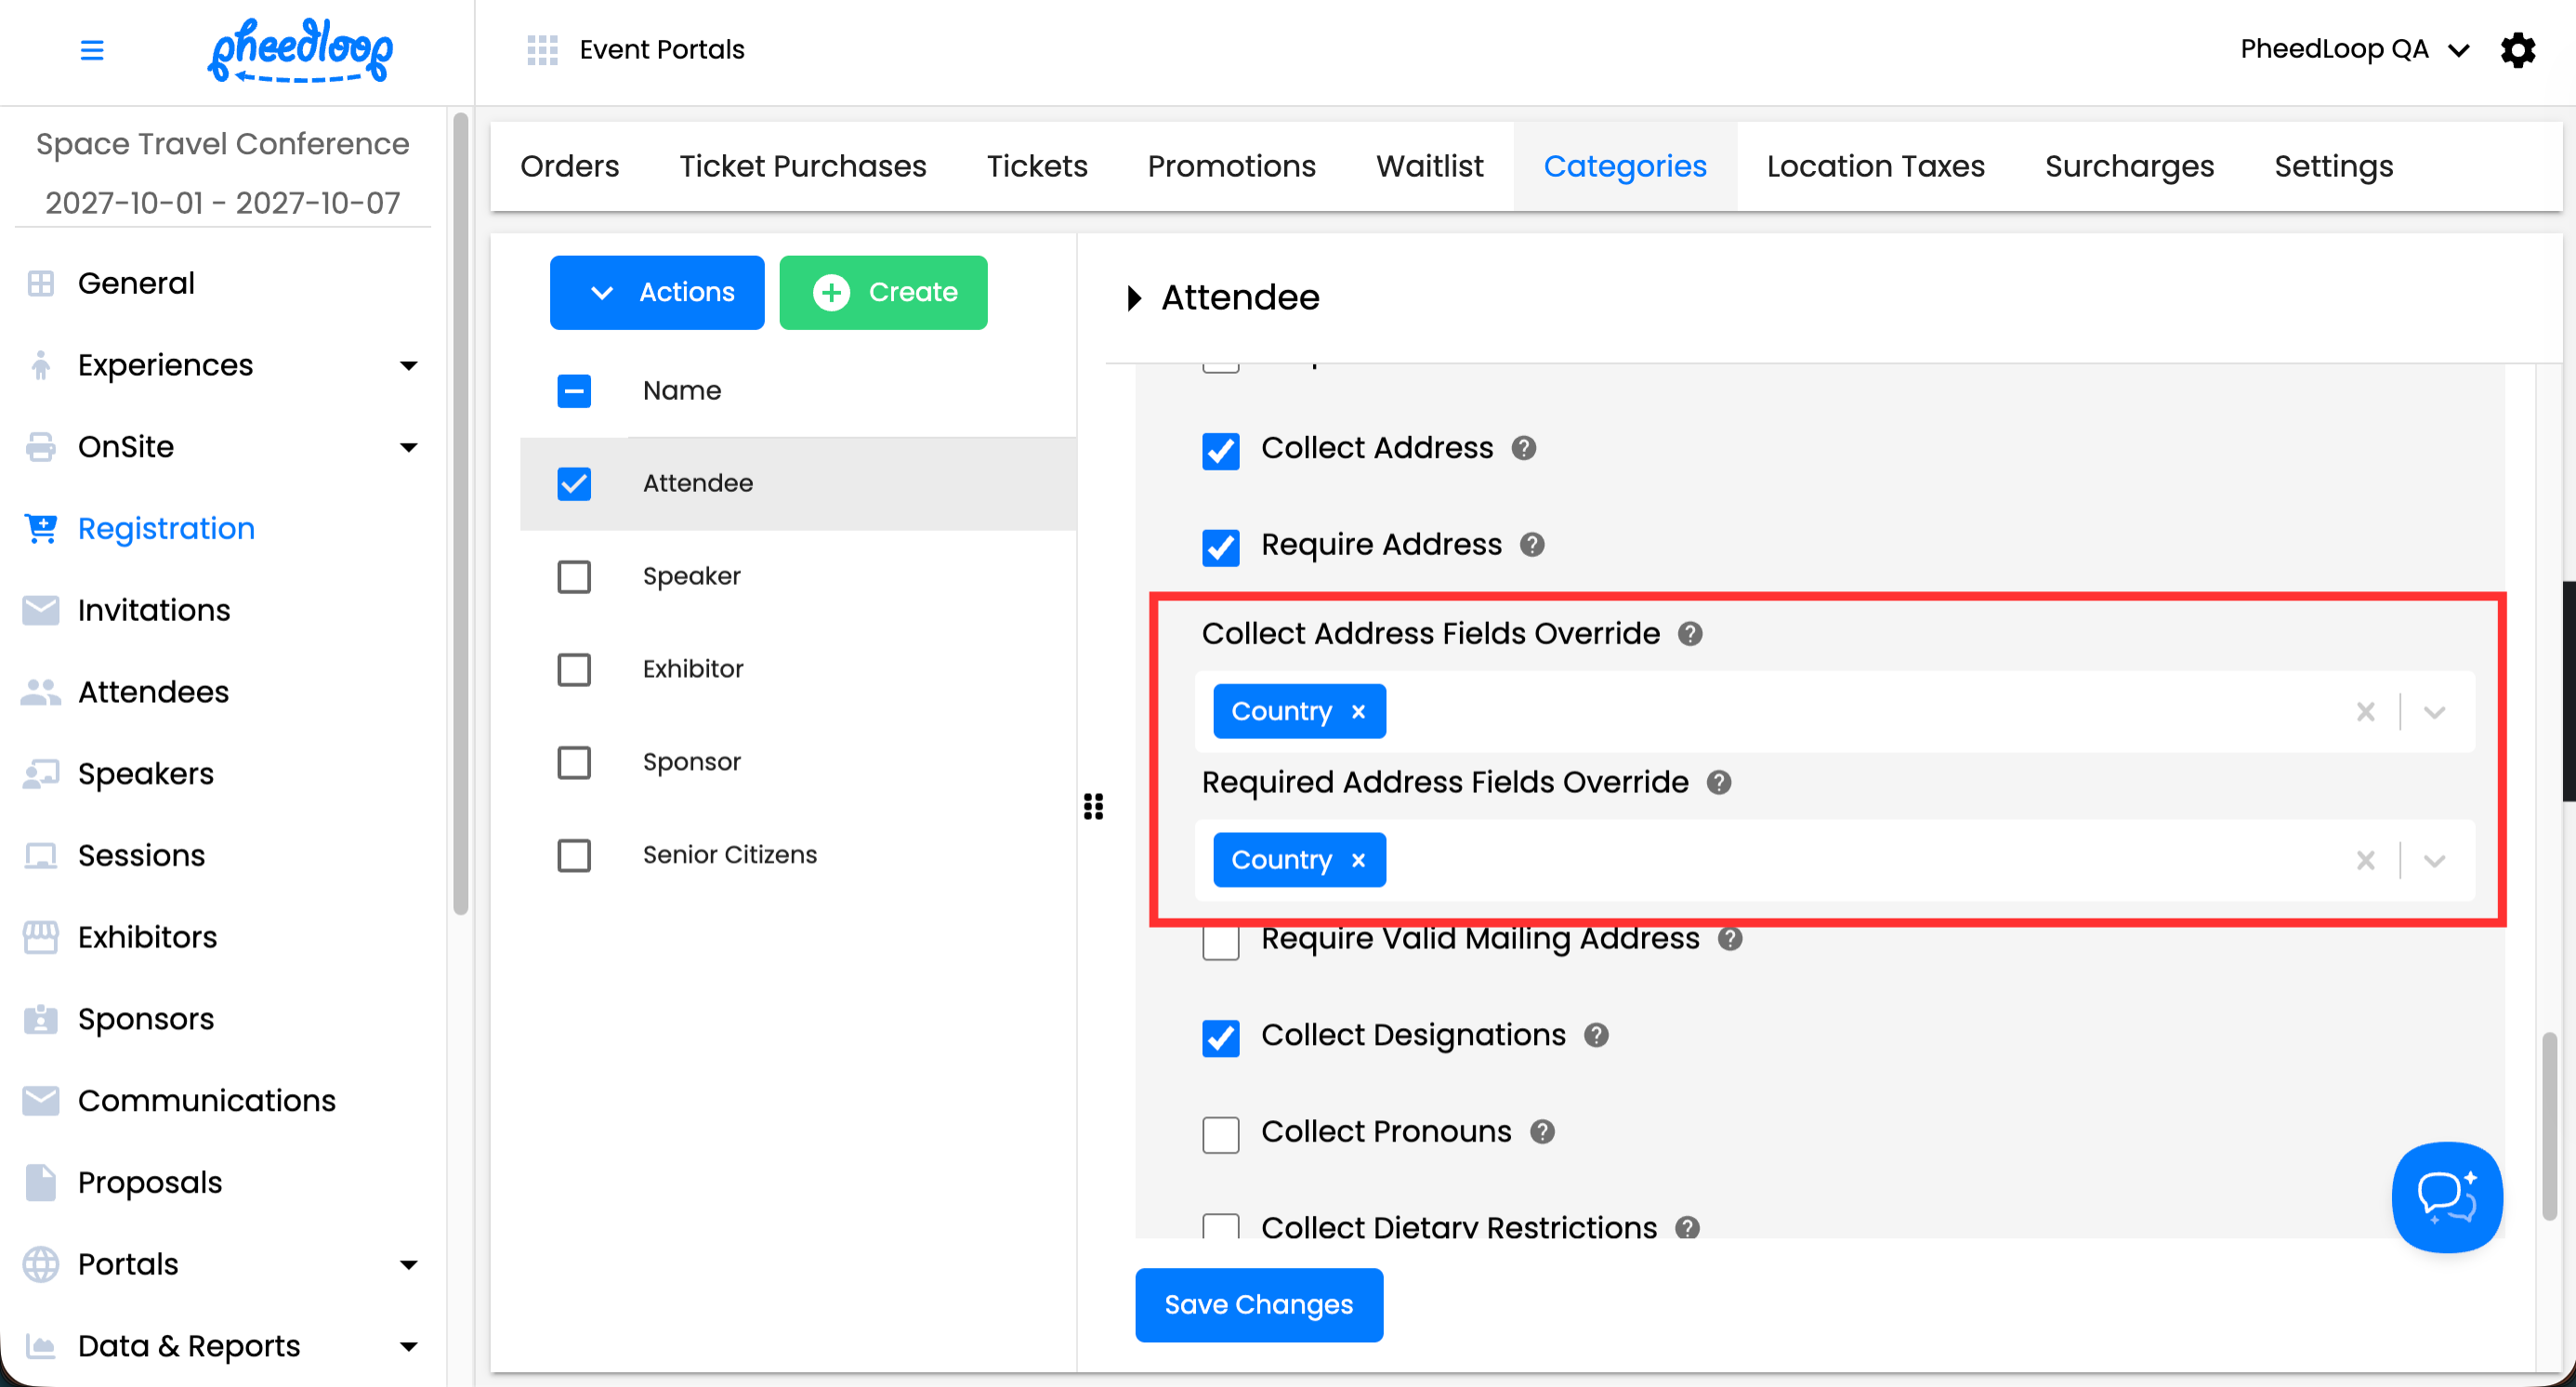
Task: Click help icon for Required Address Fields Override
Action: tap(1718, 782)
